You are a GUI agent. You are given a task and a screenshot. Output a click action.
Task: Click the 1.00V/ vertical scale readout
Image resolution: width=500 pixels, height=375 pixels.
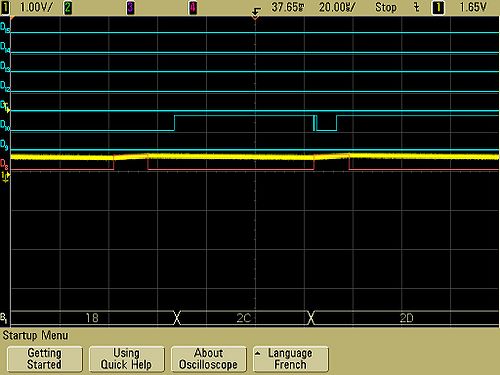(x=36, y=7)
